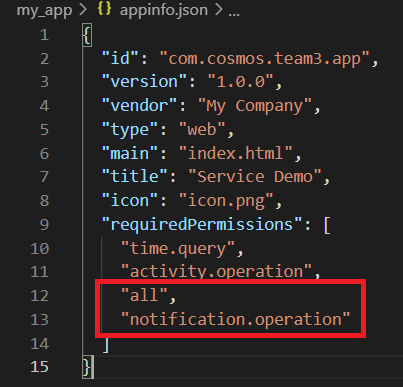
Task: Click the "version" key
Action: click(x=144, y=82)
